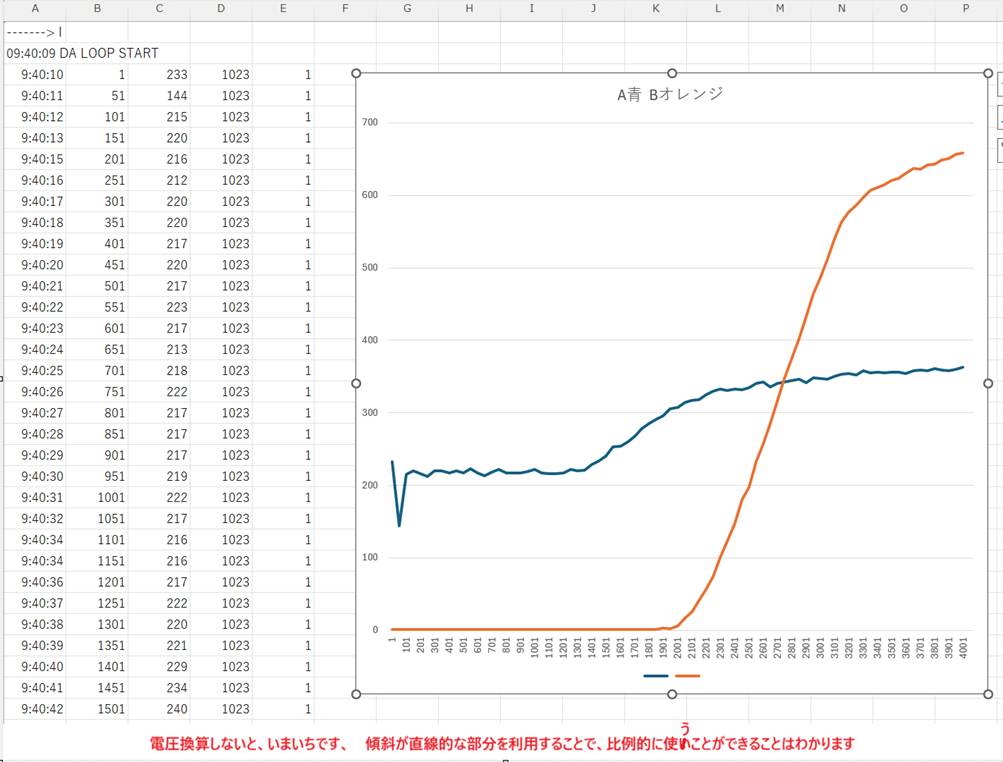The width and height of the screenshot is (1003, 762).
Task: Click the chart's top-left resize handle
Action: [356, 73]
